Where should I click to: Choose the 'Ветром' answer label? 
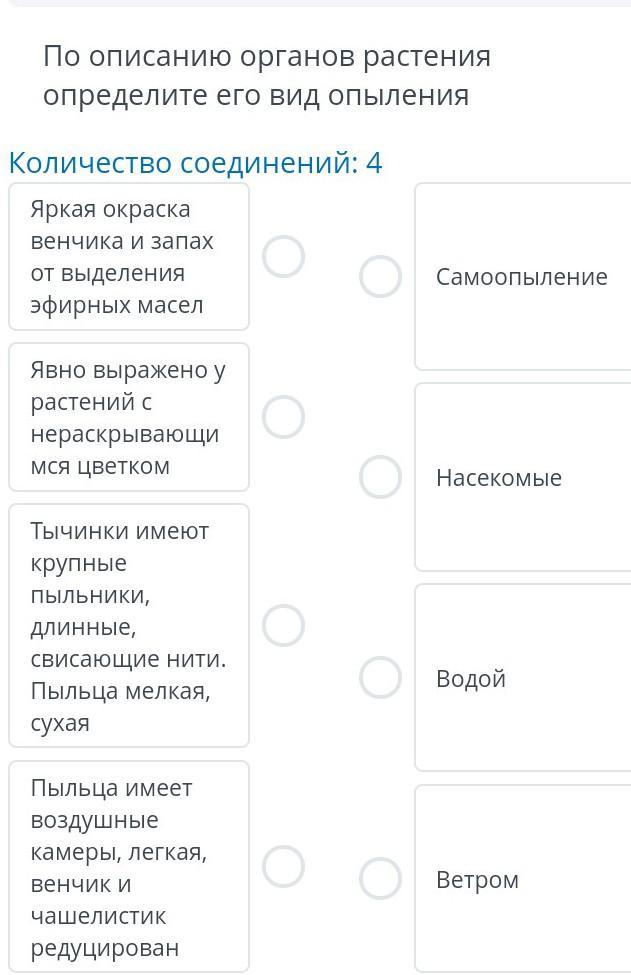477,880
